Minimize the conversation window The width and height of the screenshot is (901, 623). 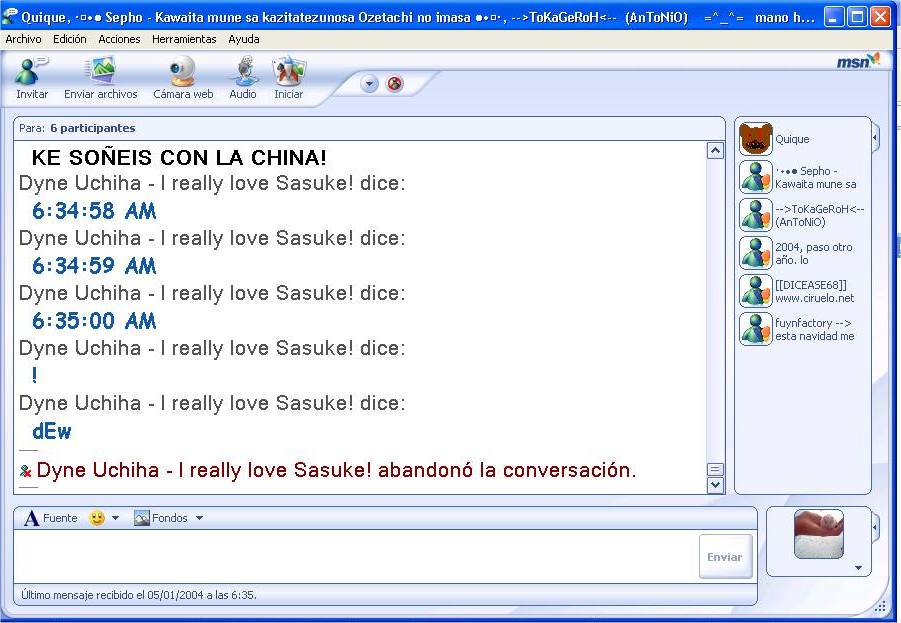834,17
